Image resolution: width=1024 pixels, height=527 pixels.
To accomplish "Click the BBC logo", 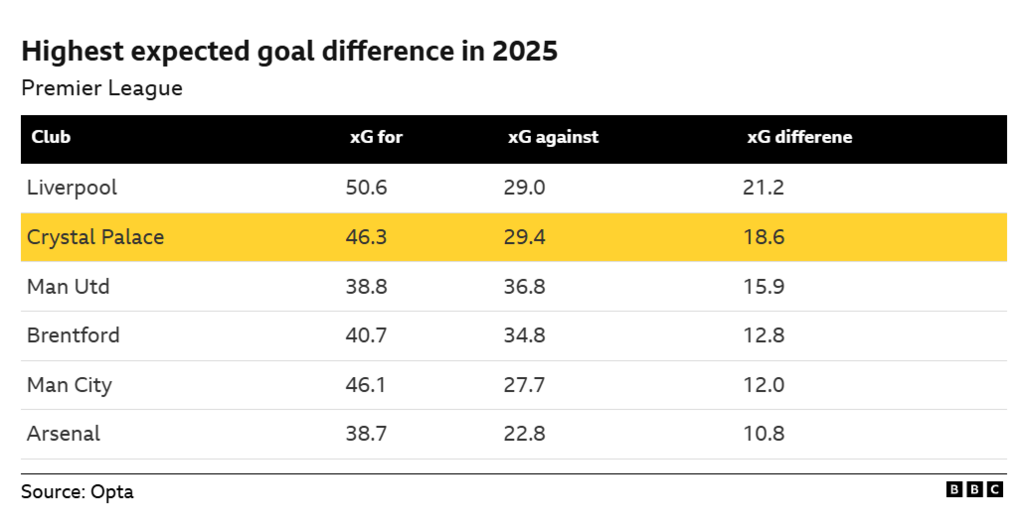I will click(x=974, y=489).
